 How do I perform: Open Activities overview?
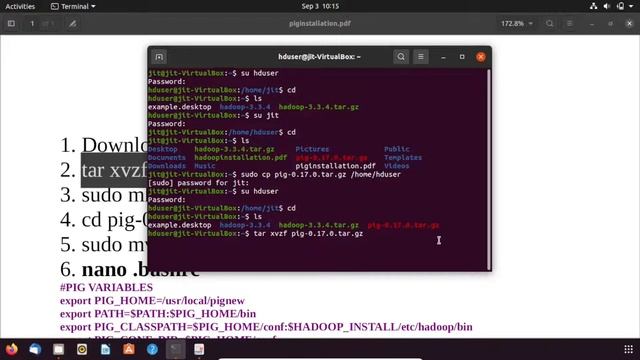click(20, 6)
